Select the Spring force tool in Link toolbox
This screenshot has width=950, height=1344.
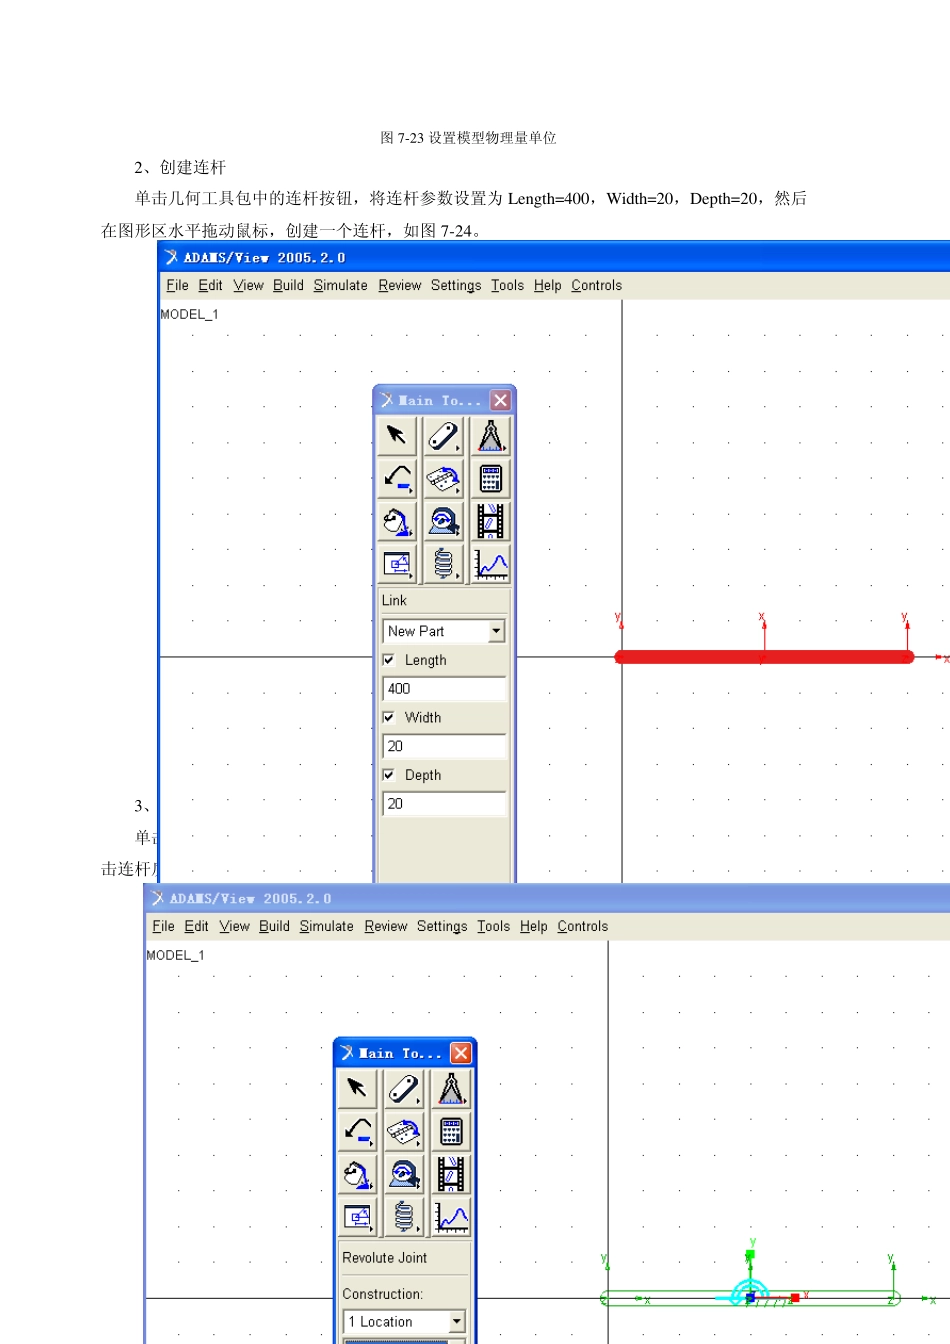444,564
